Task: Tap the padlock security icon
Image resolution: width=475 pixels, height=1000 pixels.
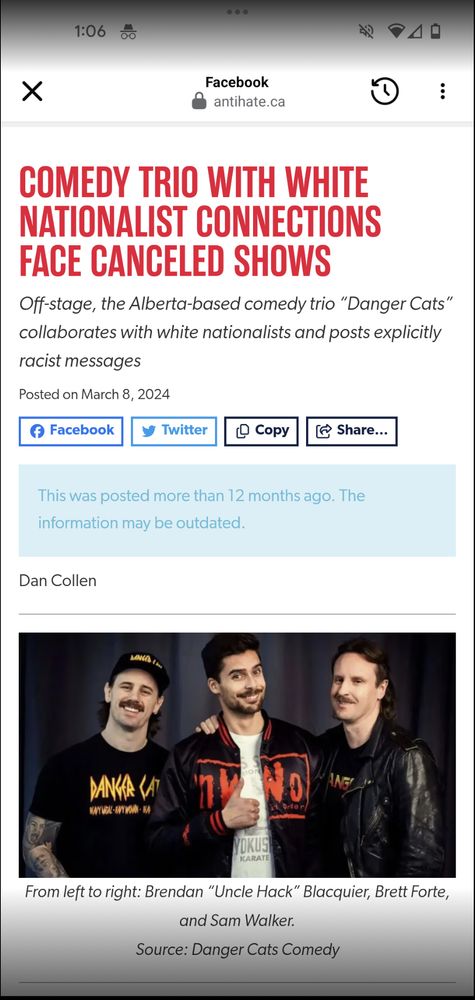Action: pos(199,101)
